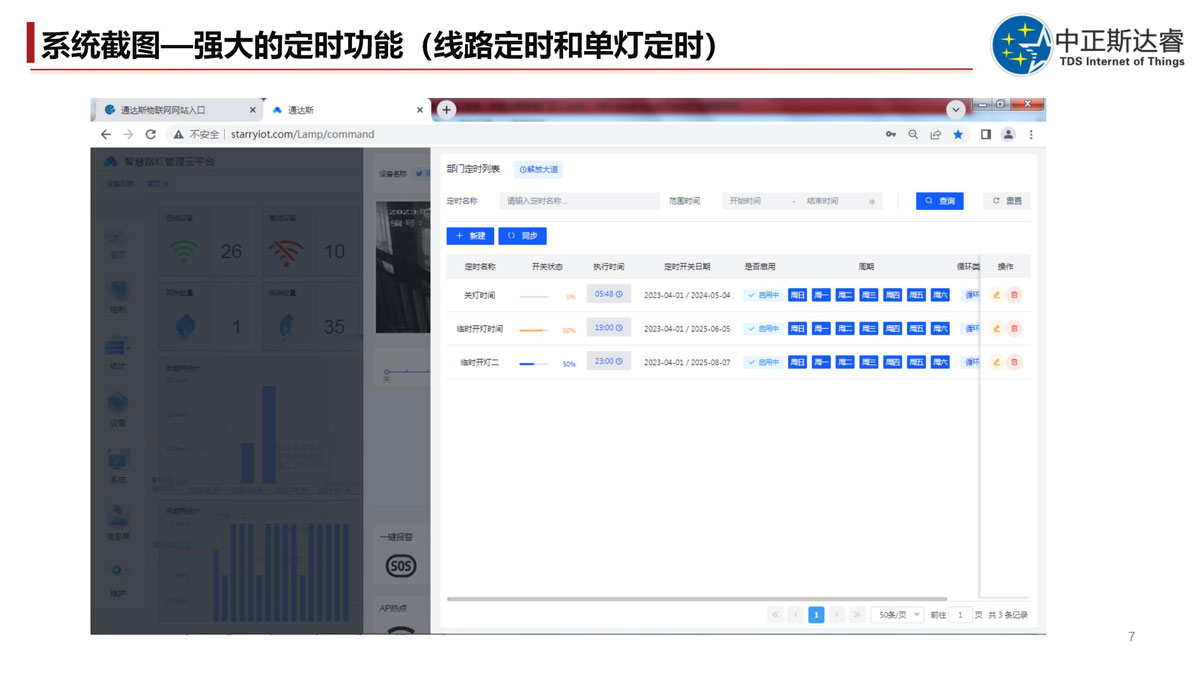Bookmark page using the star icon

click(958, 134)
